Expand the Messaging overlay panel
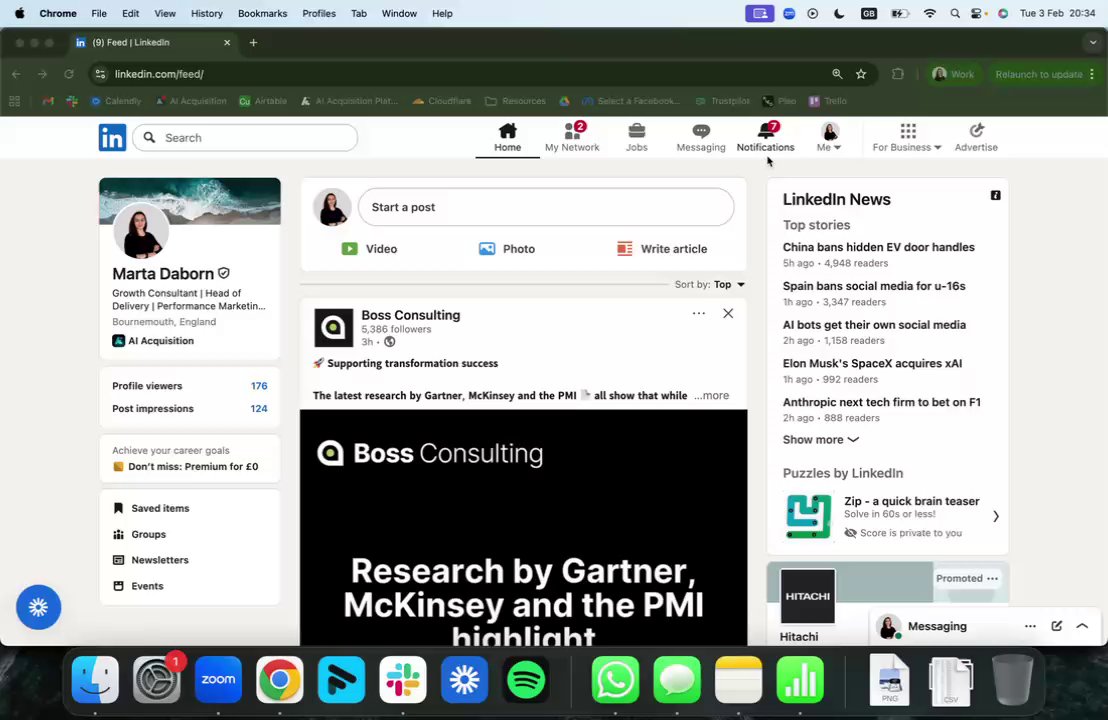This screenshot has height=720, width=1108. [x=1082, y=626]
